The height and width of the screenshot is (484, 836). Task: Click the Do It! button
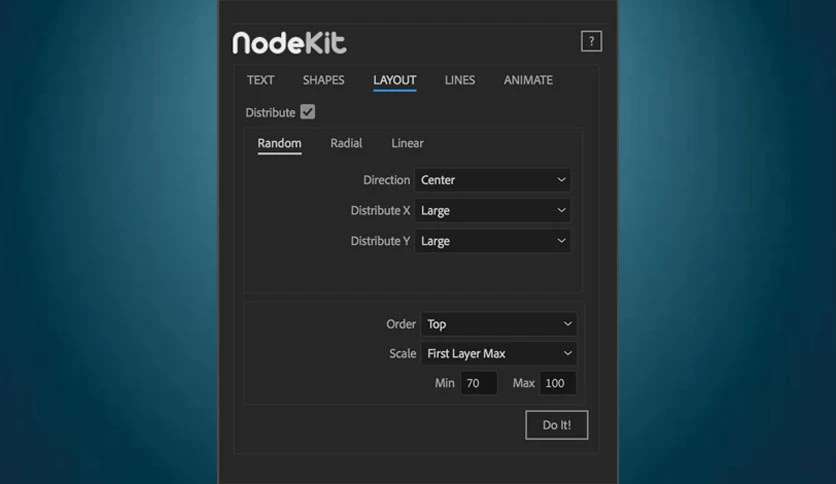point(557,425)
